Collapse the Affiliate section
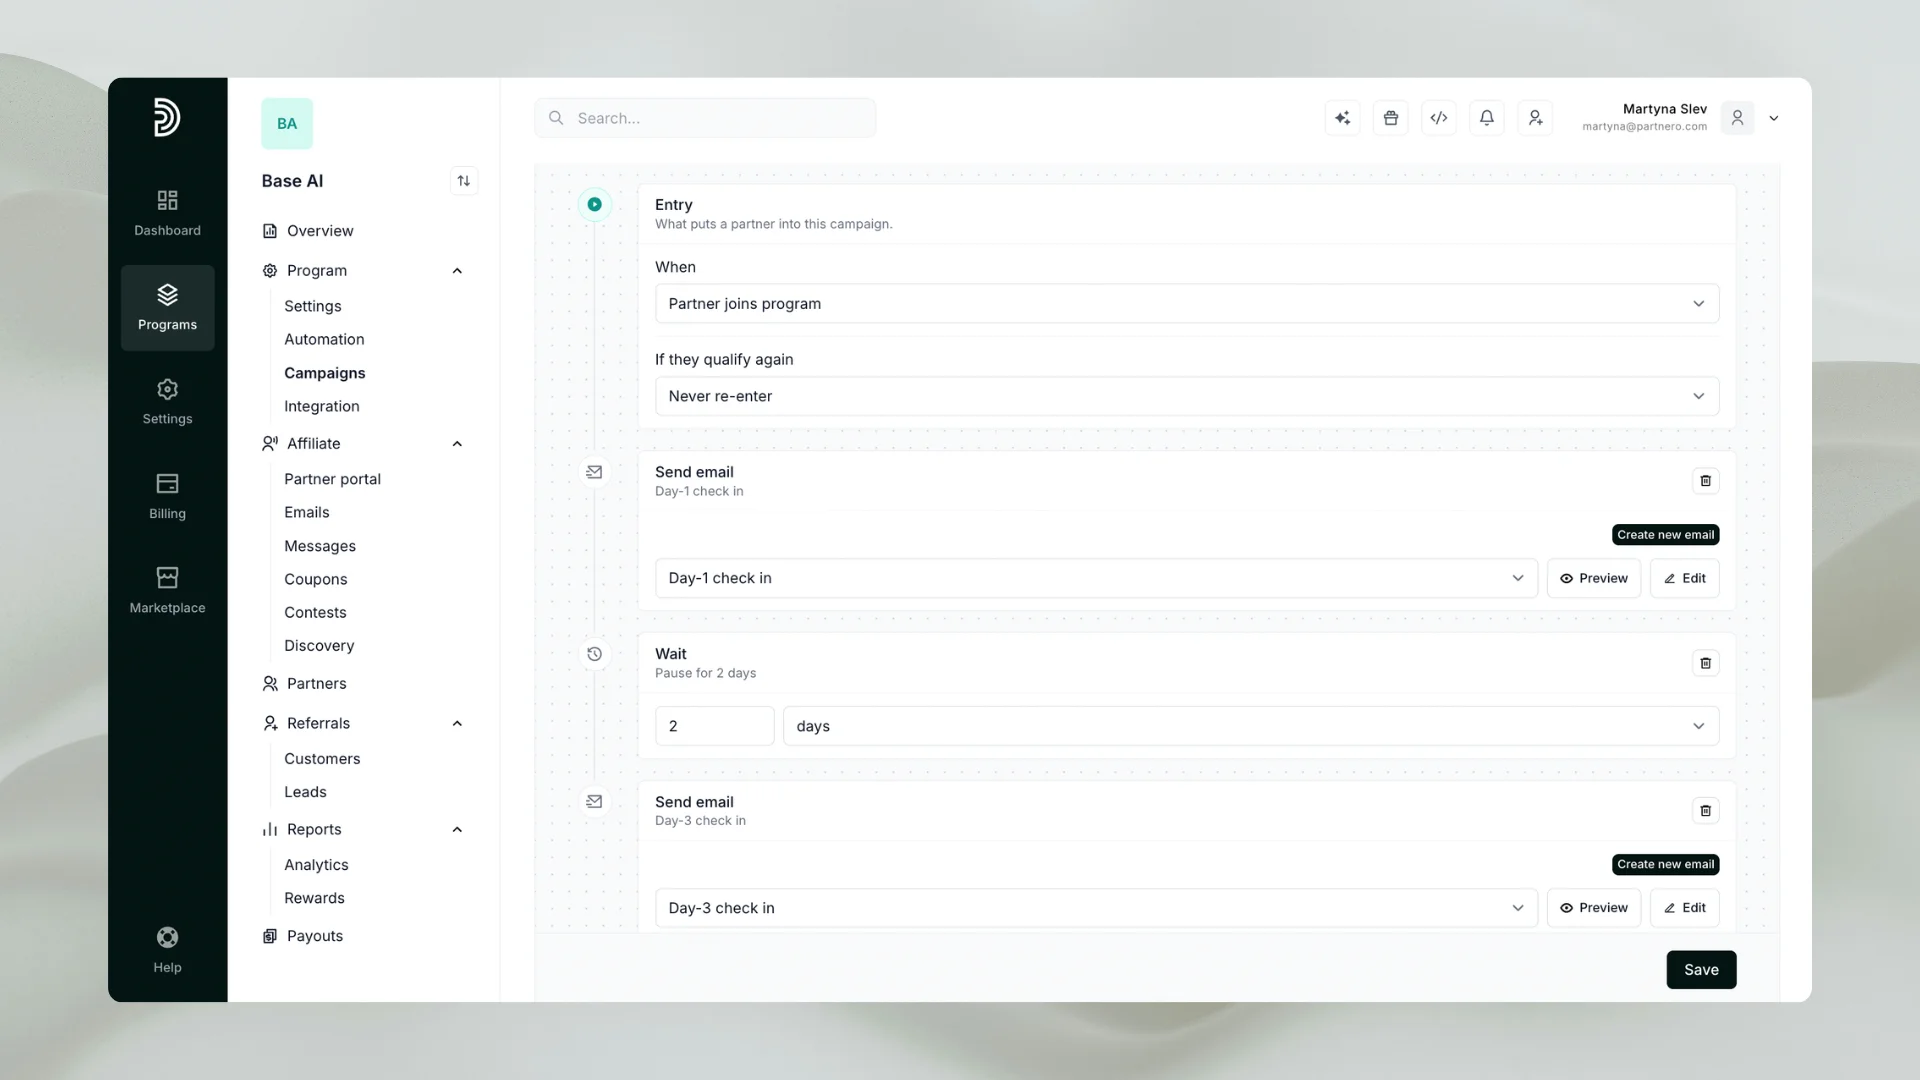This screenshot has width=1920, height=1080. click(457, 444)
